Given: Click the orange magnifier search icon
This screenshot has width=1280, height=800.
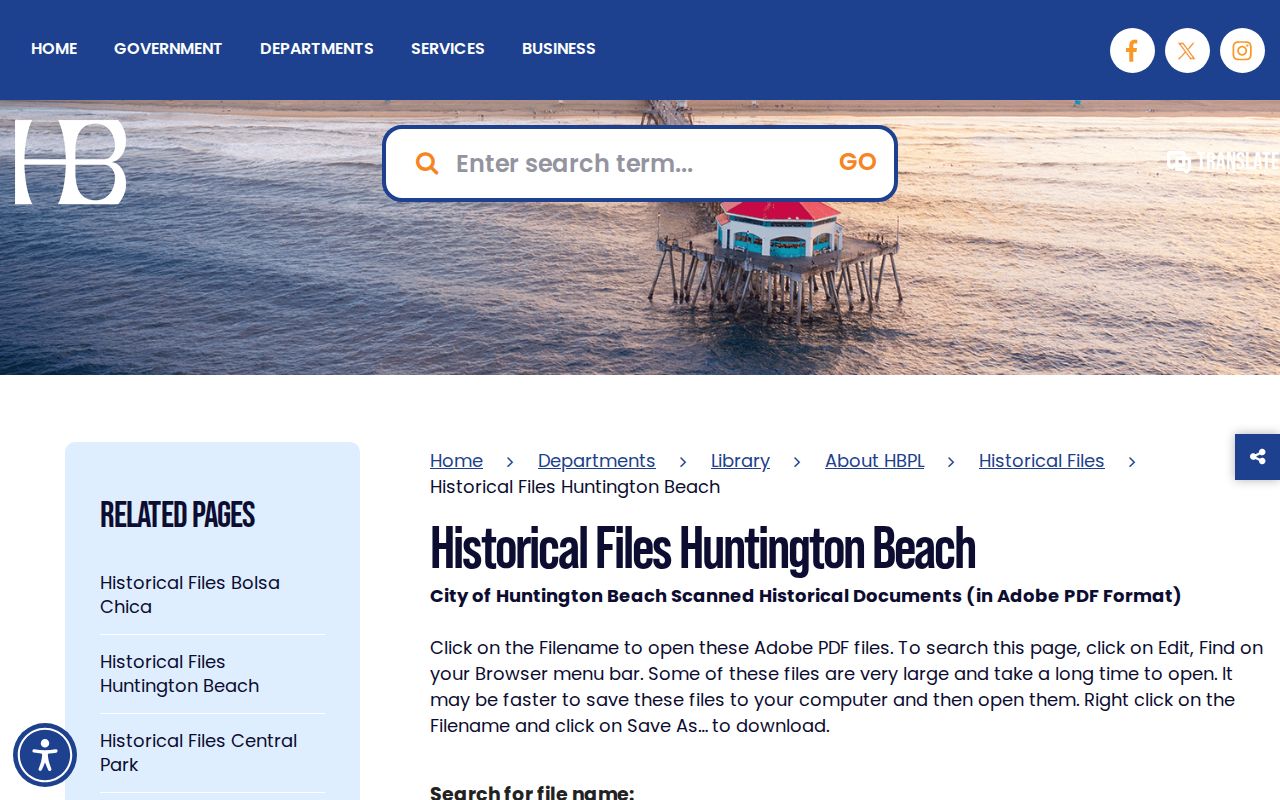Looking at the screenshot, I should pos(427,163).
